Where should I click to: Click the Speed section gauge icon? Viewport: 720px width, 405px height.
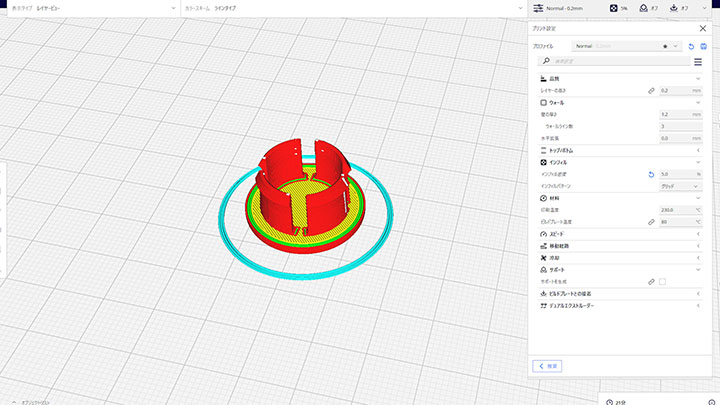pos(544,234)
